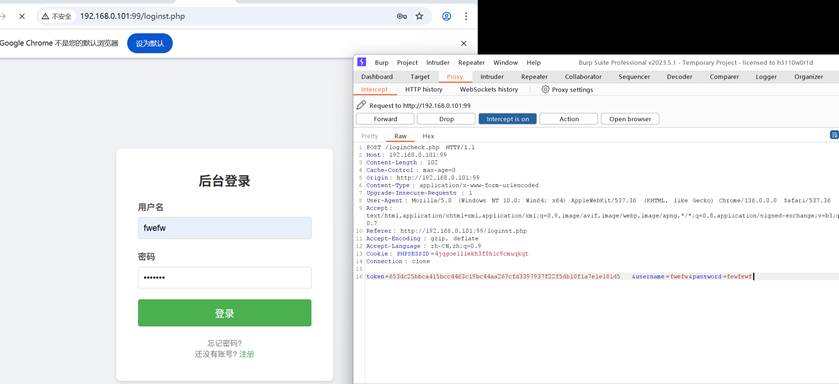Switch to the Dashboard tab
839x384 pixels.
[x=377, y=76]
